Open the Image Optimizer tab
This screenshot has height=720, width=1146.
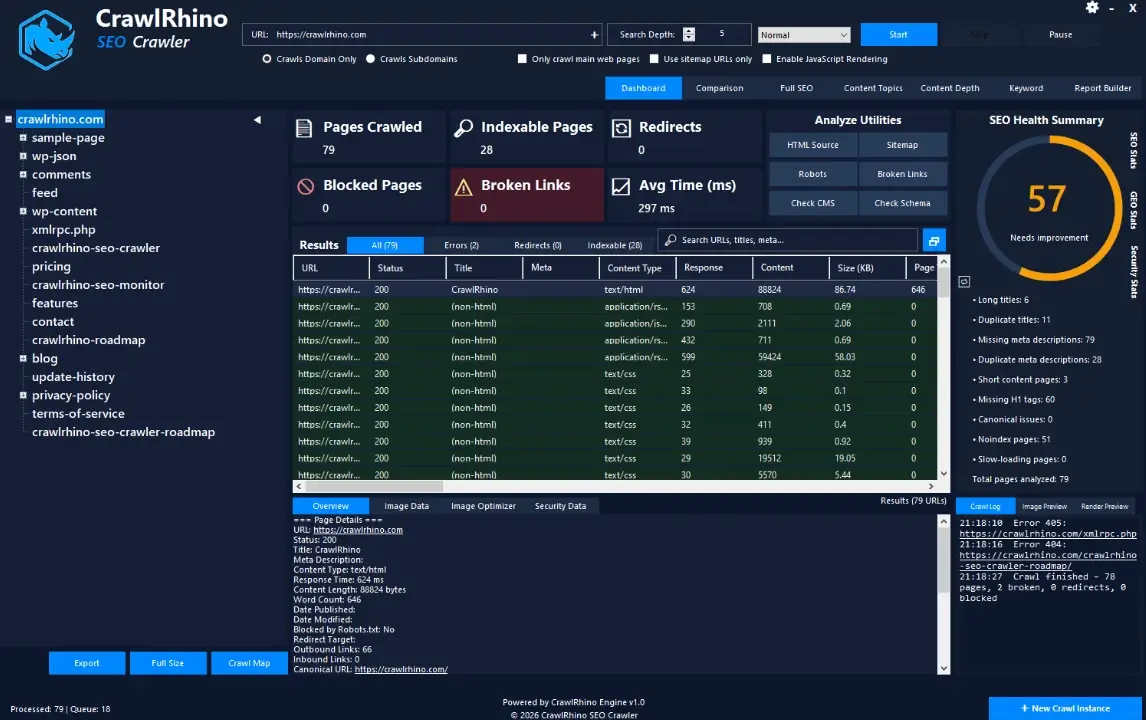(483, 506)
